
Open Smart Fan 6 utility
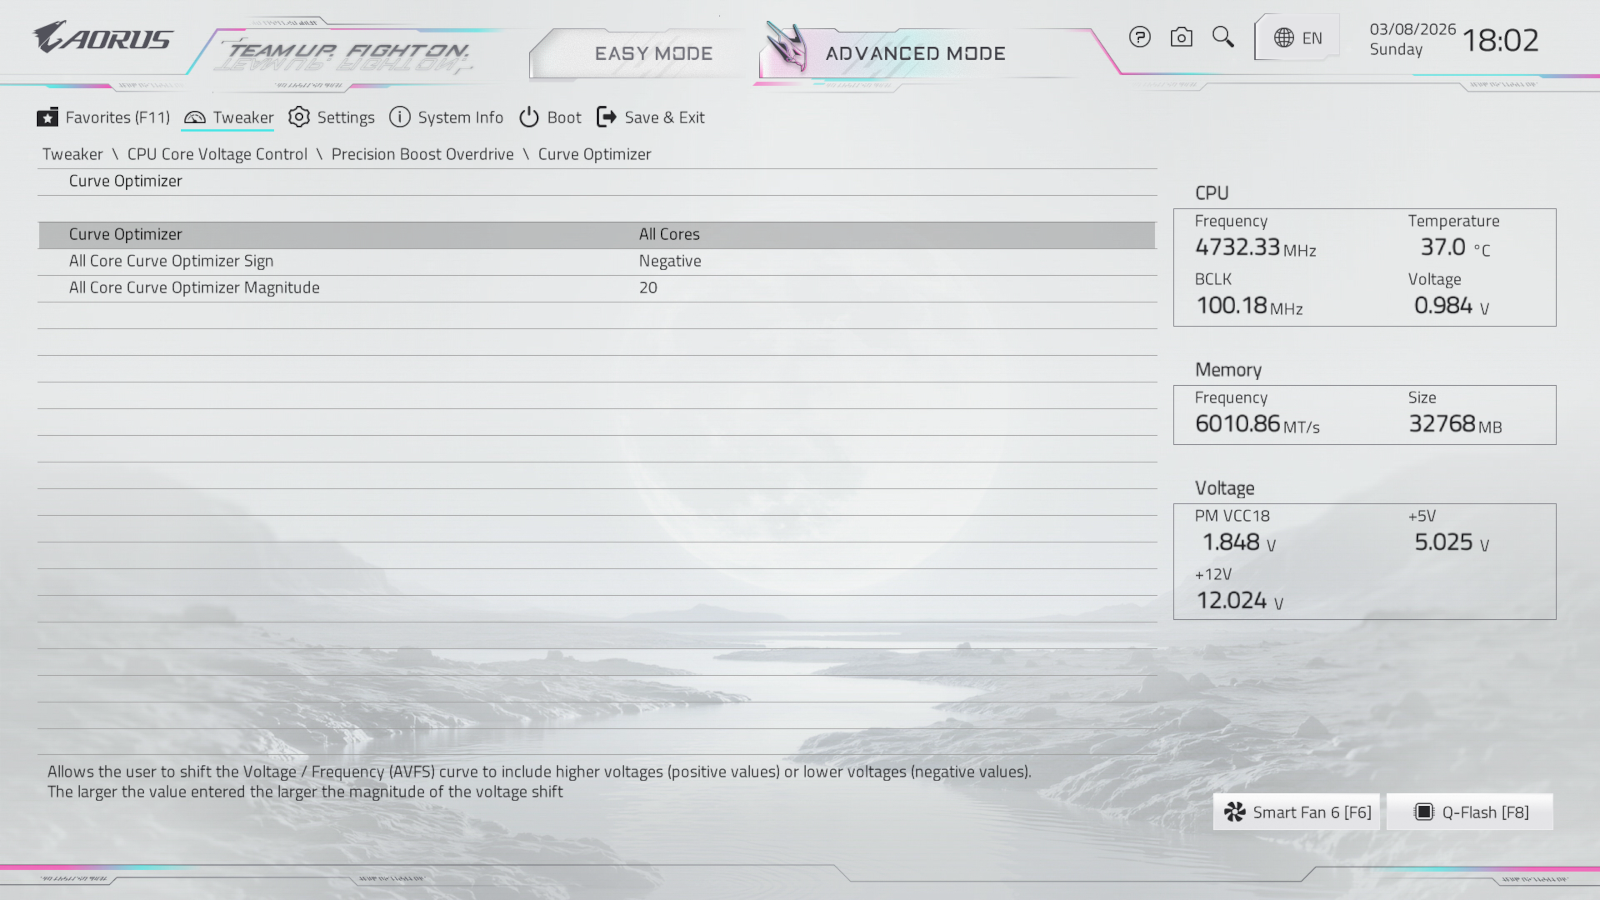pyautogui.click(x=1297, y=812)
